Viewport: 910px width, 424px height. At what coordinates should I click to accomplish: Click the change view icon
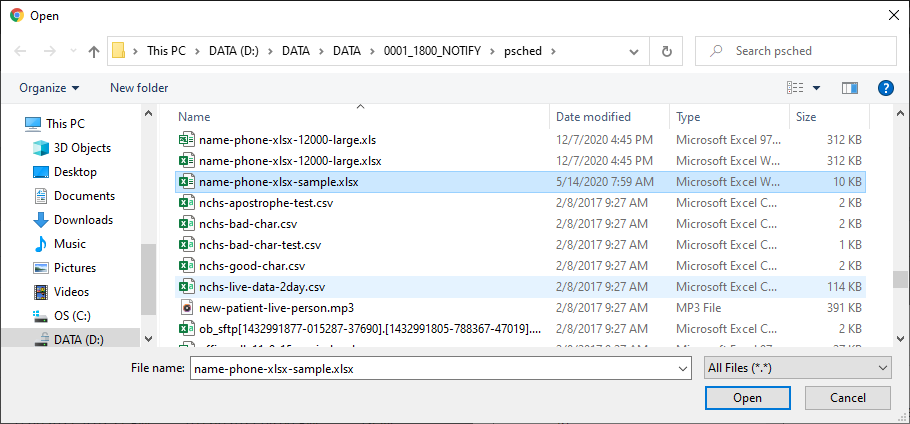click(x=796, y=88)
